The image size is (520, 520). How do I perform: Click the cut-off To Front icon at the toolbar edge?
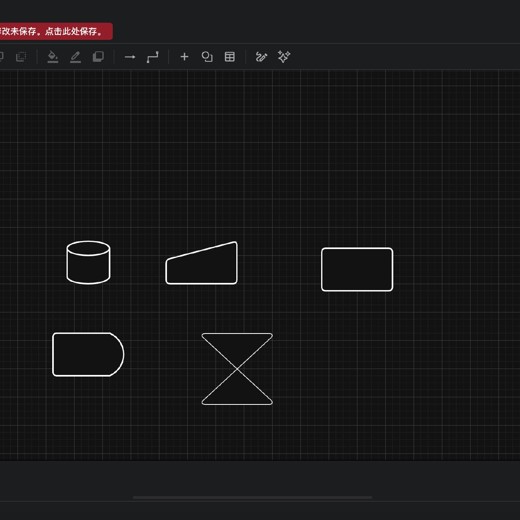(2, 57)
